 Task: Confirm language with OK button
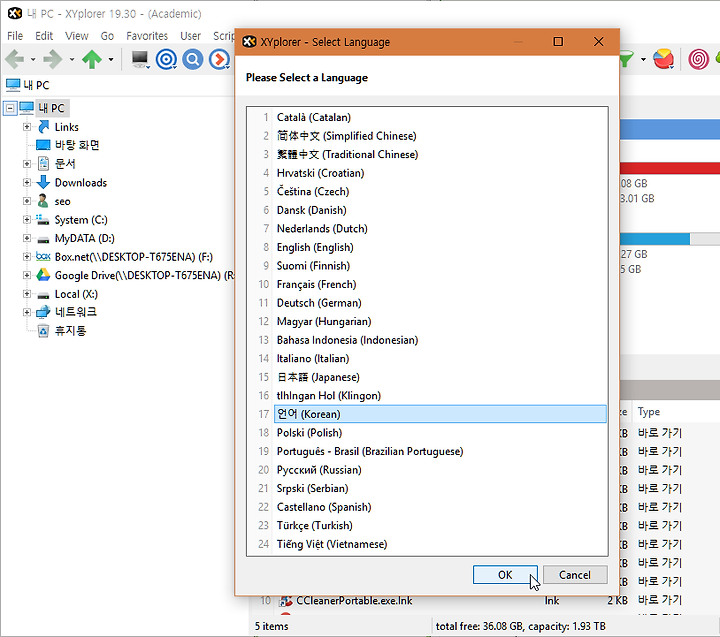[x=505, y=575]
